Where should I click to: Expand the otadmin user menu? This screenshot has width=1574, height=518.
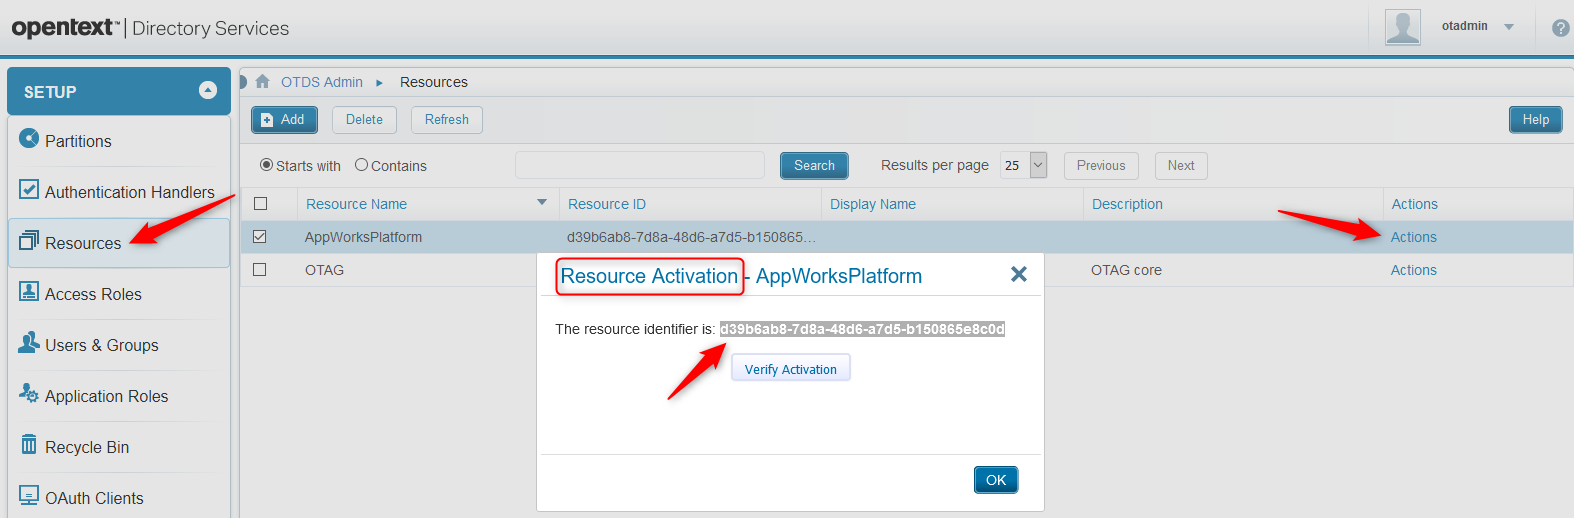(x=1509, y=27)
